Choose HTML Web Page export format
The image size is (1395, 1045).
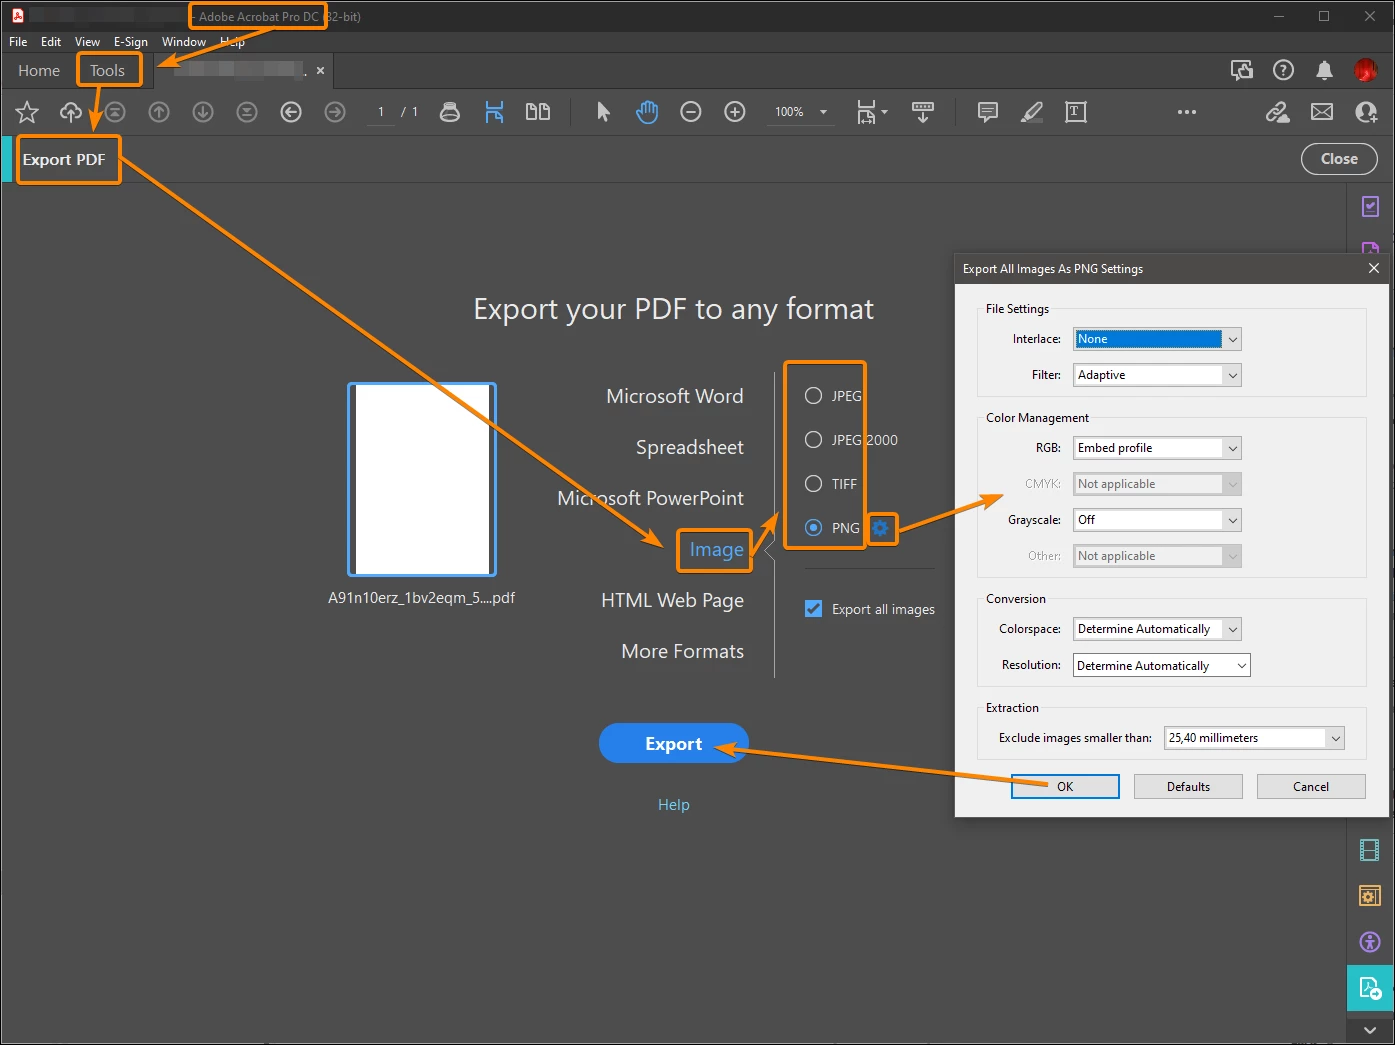tap(672, 600)
